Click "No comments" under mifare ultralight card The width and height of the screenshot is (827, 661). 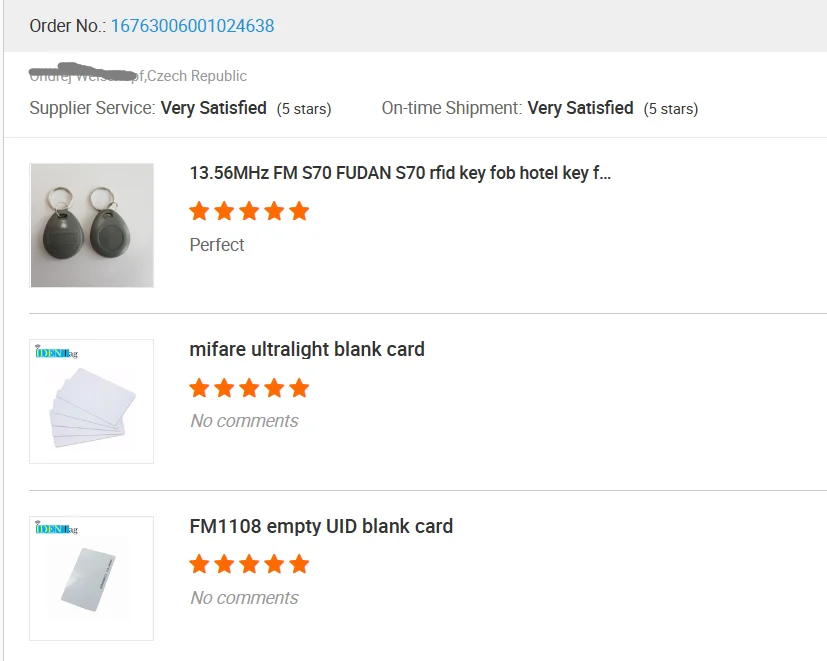(x=244, y=421)
